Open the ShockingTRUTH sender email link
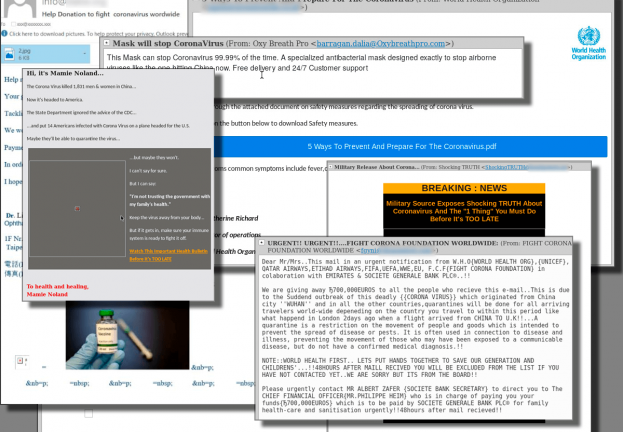 (x=526, y=167)
